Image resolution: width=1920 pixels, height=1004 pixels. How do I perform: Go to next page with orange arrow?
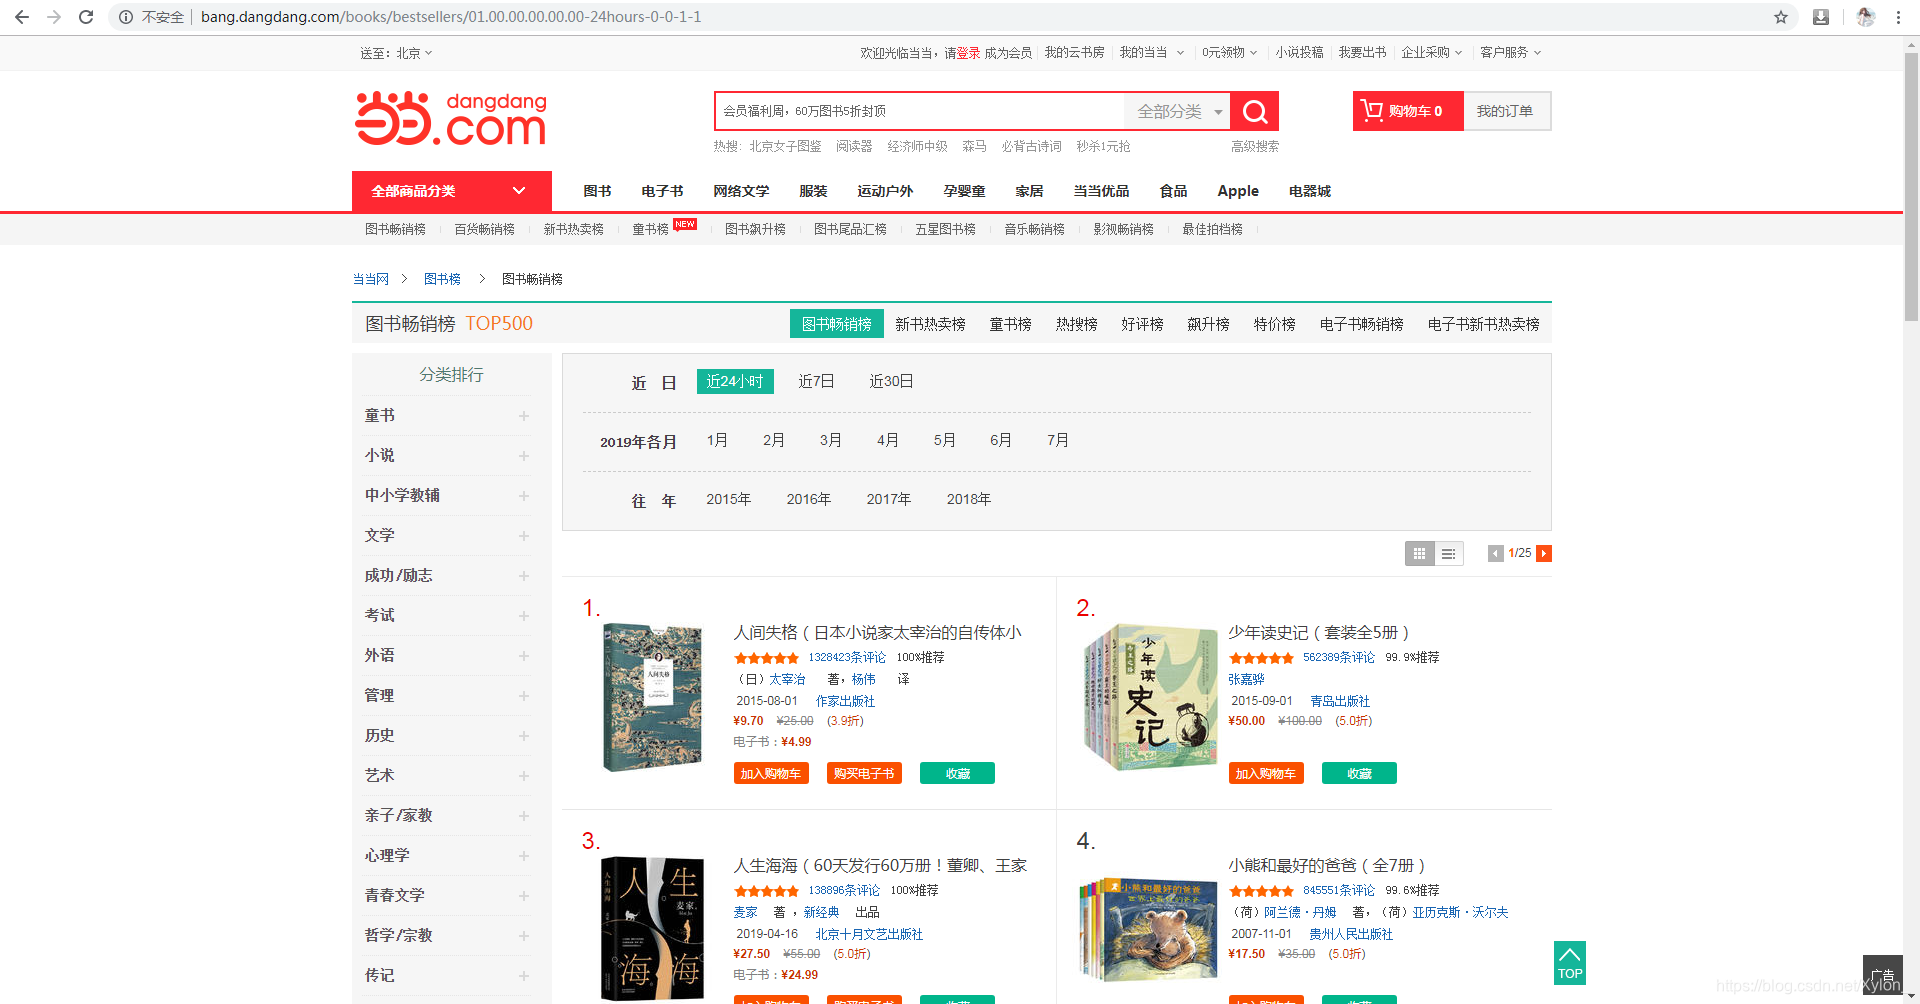pyautogui.click(x=1544, y=553)
